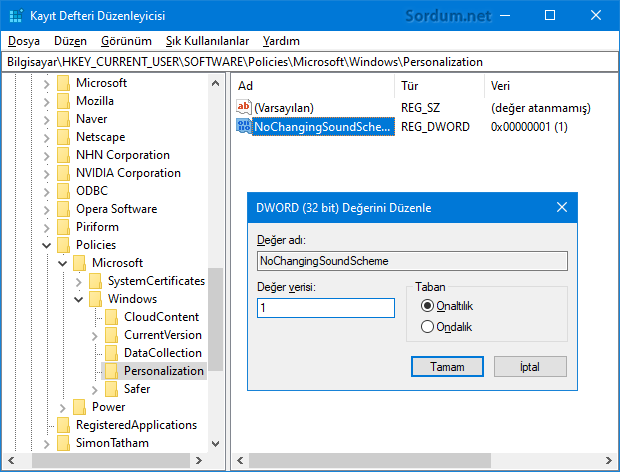Click the NVIDIA Corporation folder icon
The height and width of the screenshot is (472, 620).
coord(64,173)
